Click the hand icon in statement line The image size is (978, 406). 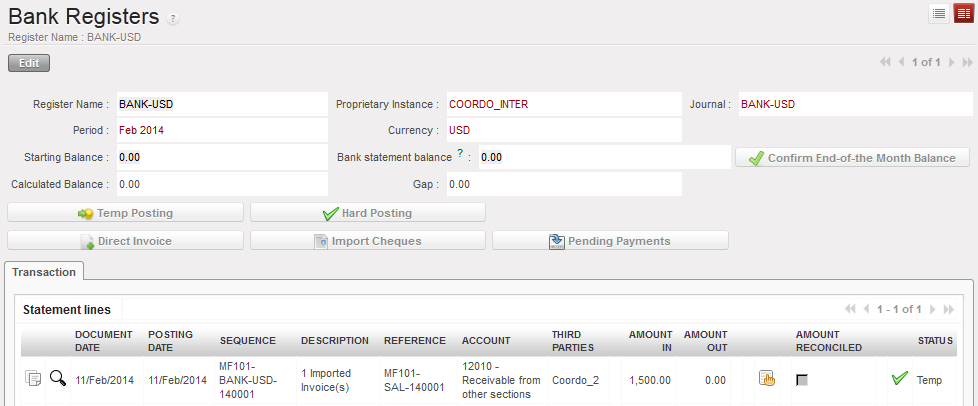pyautogui.click(x=767, y=378)
